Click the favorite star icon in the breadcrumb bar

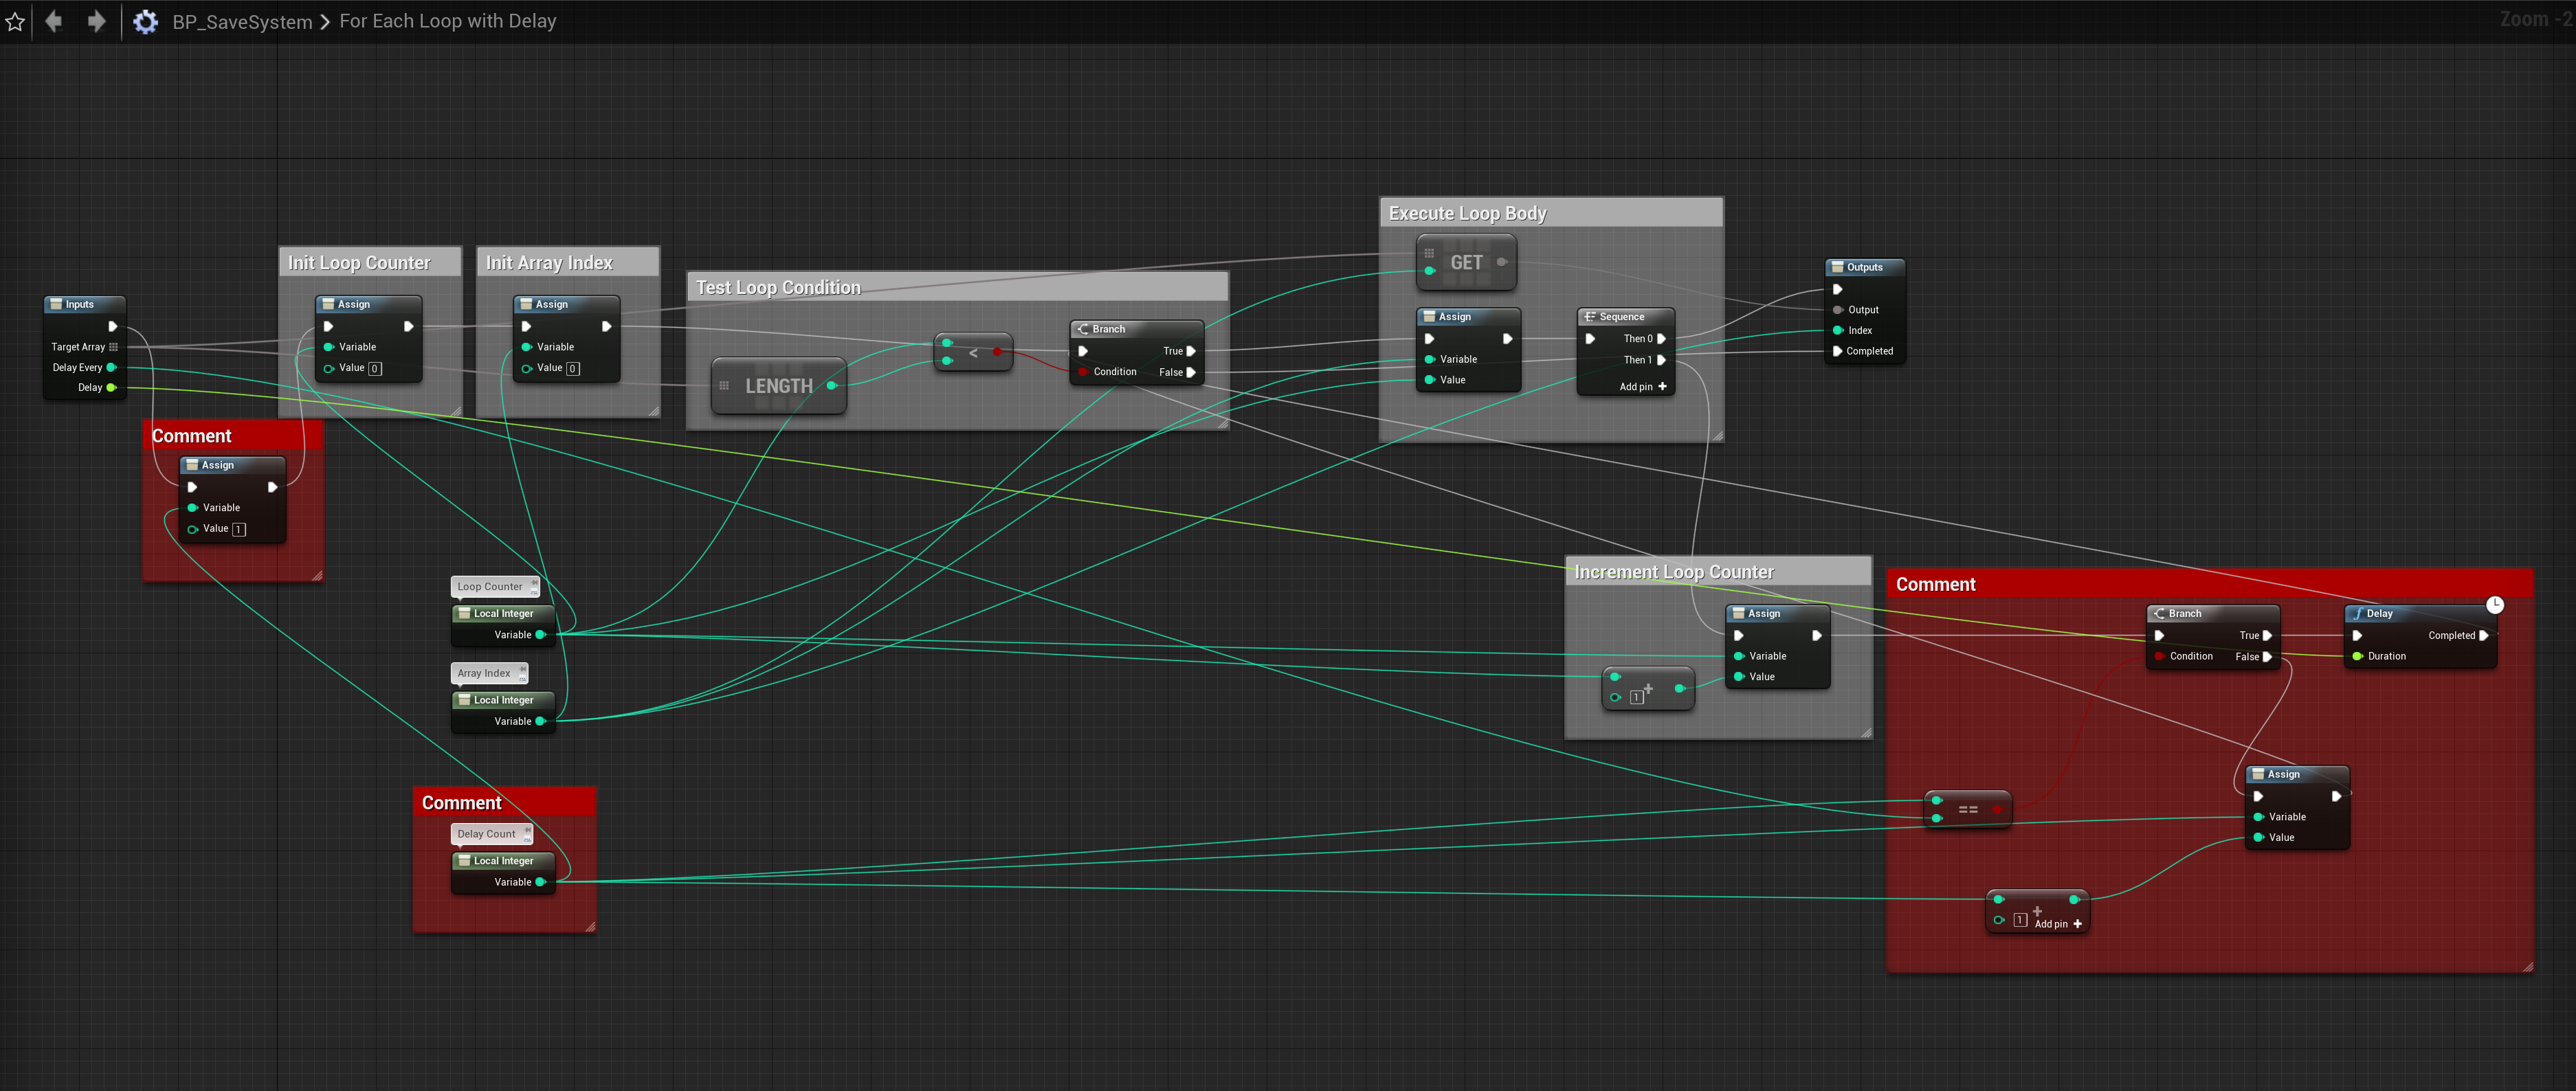coord(15,21)
